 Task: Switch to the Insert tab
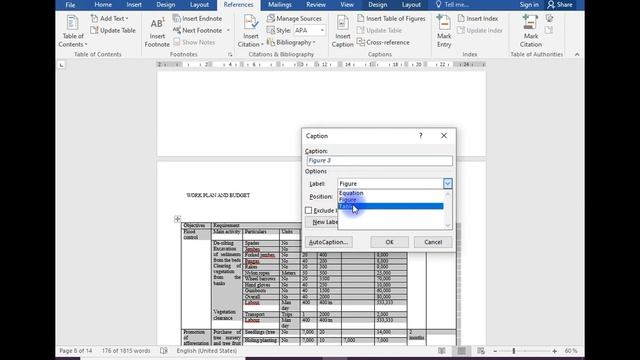(x=134, y=4)
